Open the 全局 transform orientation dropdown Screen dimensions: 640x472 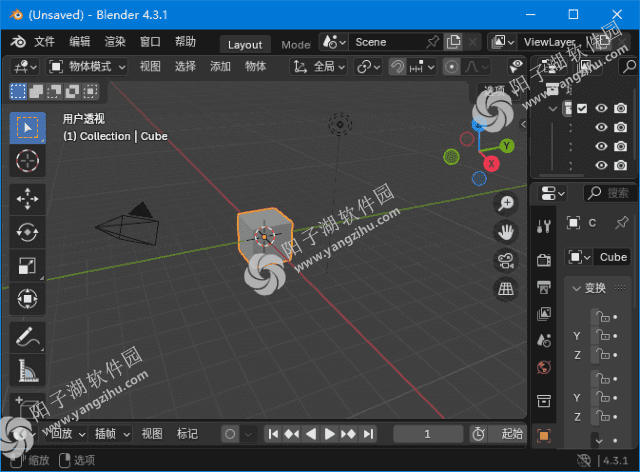(318, 67)
